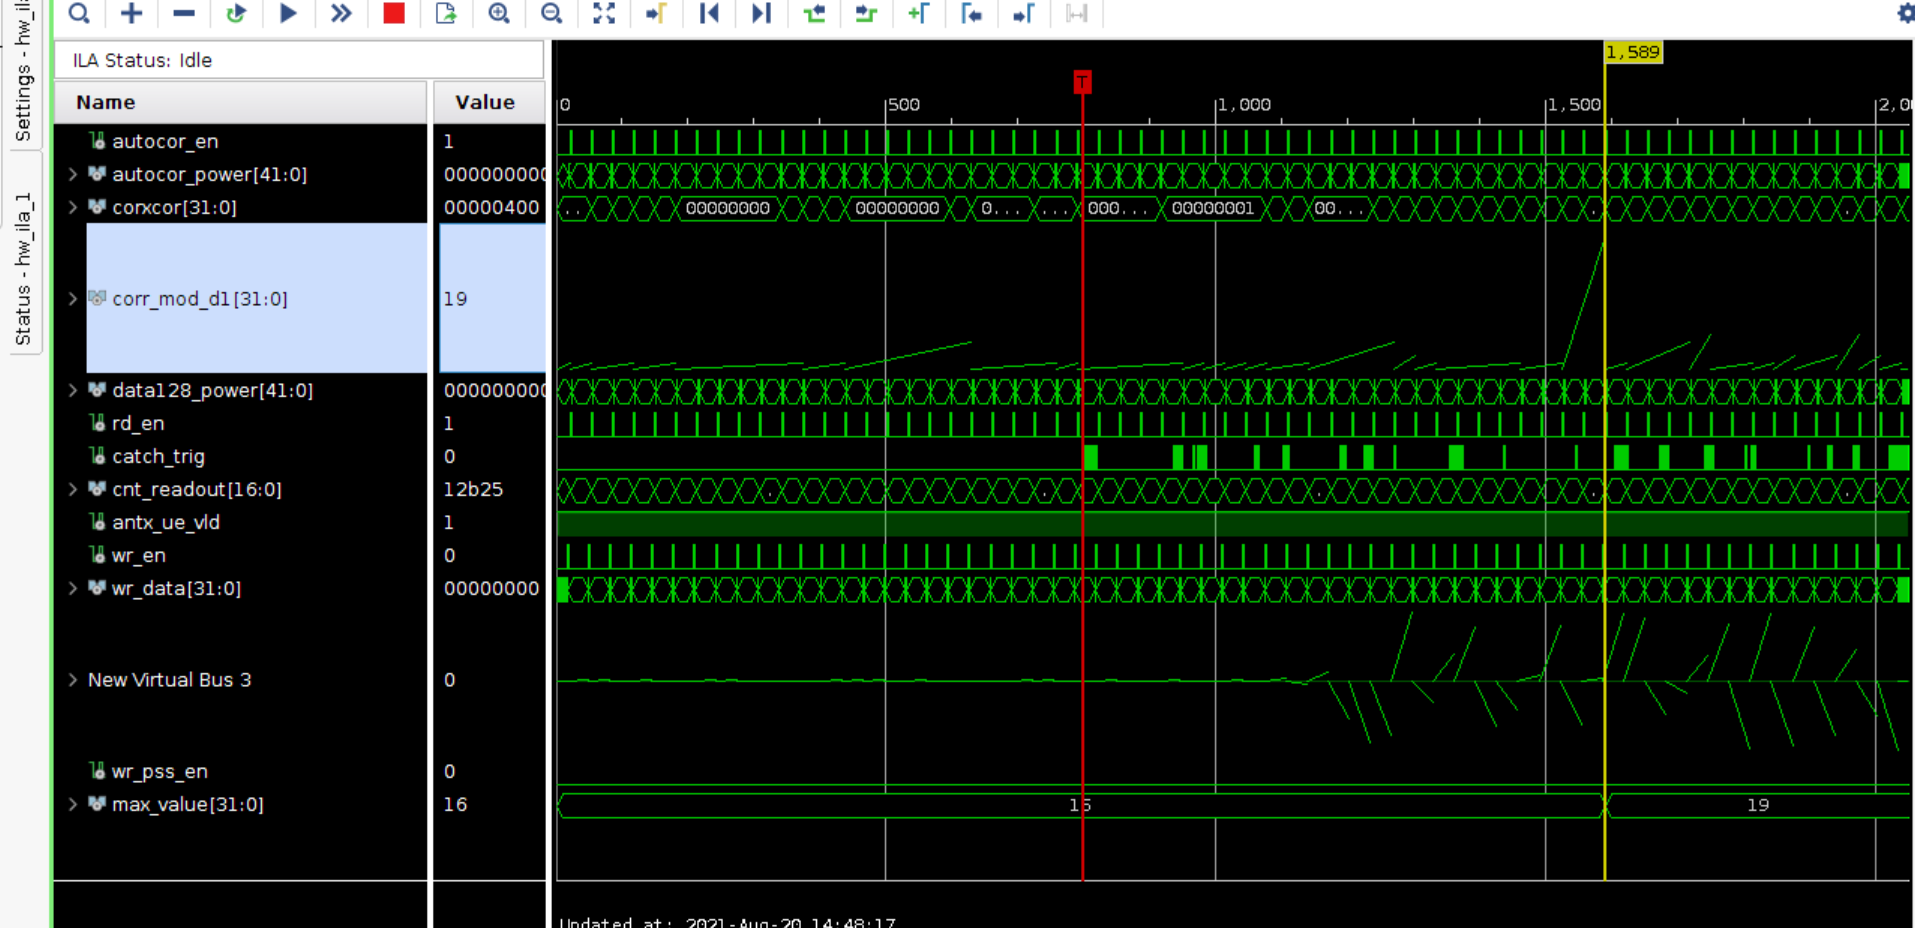Go to previous marker

tap(971, 13)
